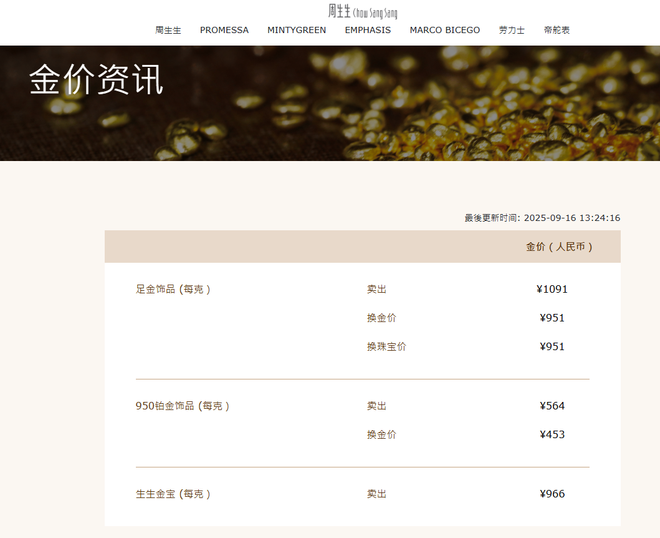660x538 pixels.
Task: Navigate to MARCO BICEGO
Action: point(444,30)
